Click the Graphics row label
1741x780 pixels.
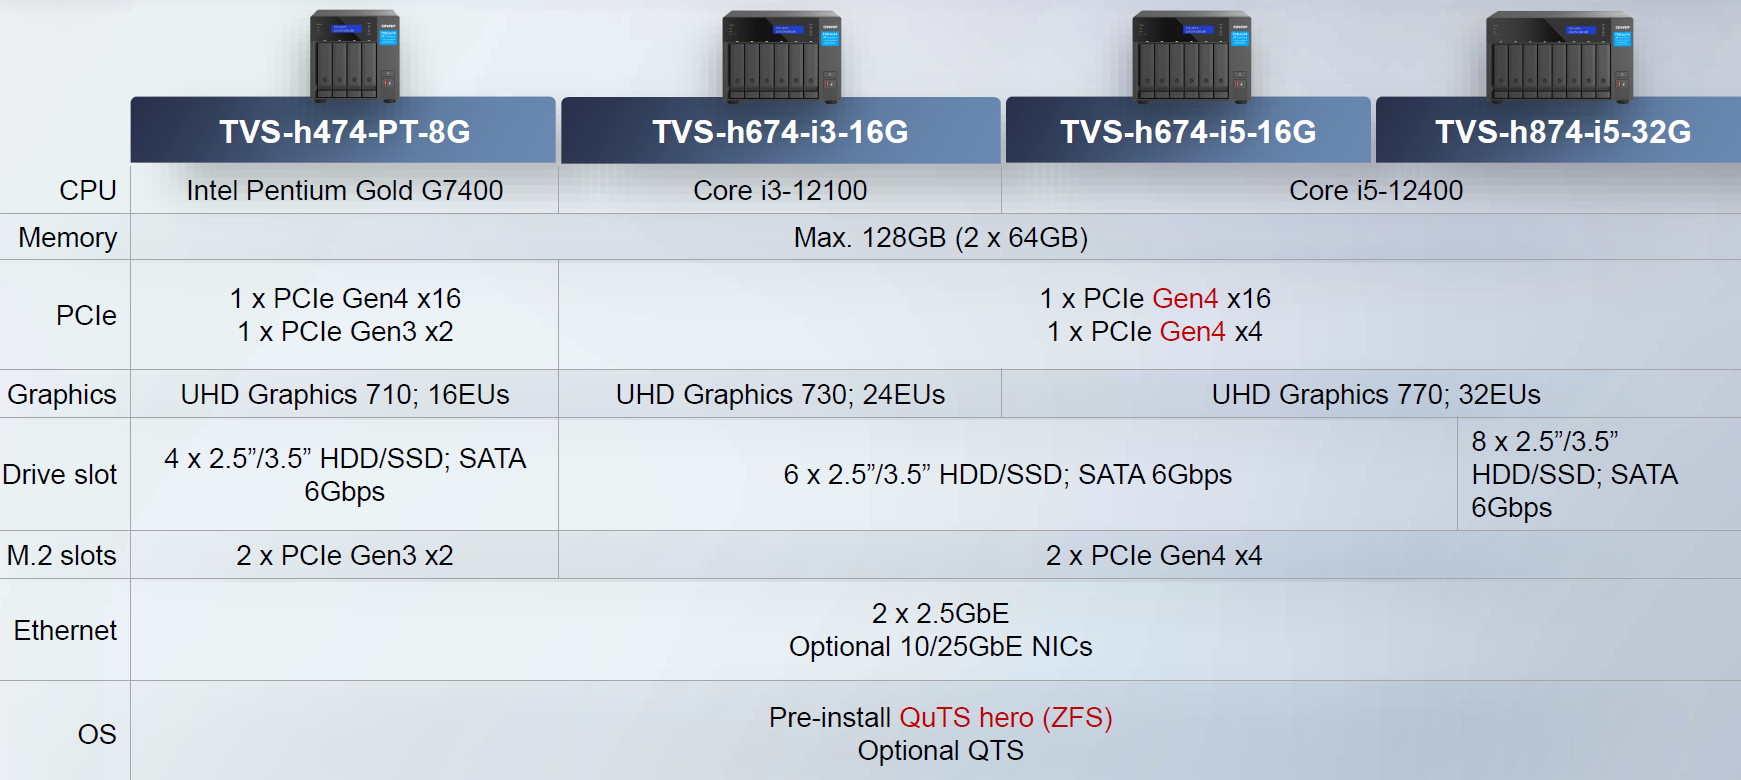(62, 394)
